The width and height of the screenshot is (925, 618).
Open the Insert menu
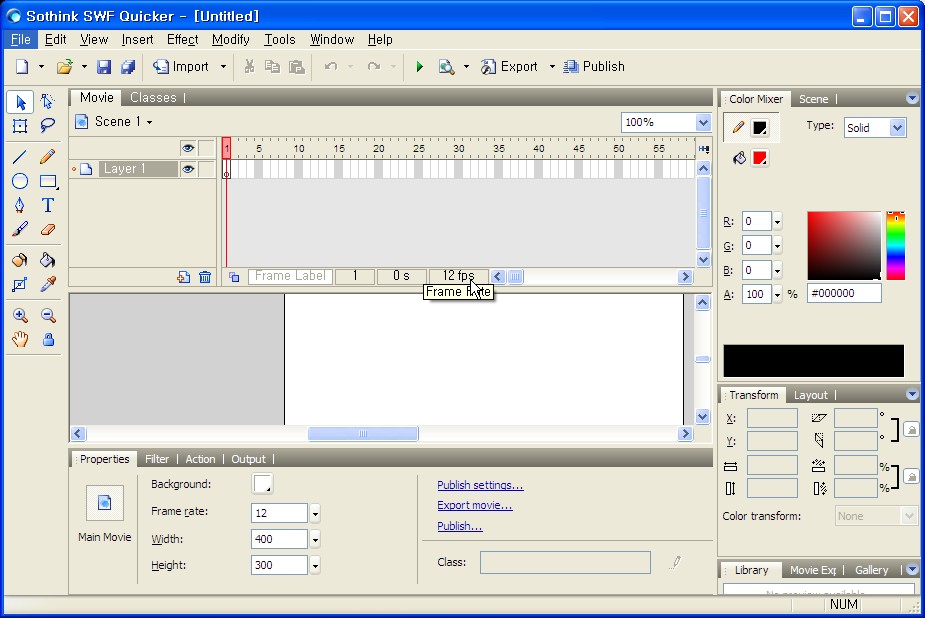click(137, 40)
